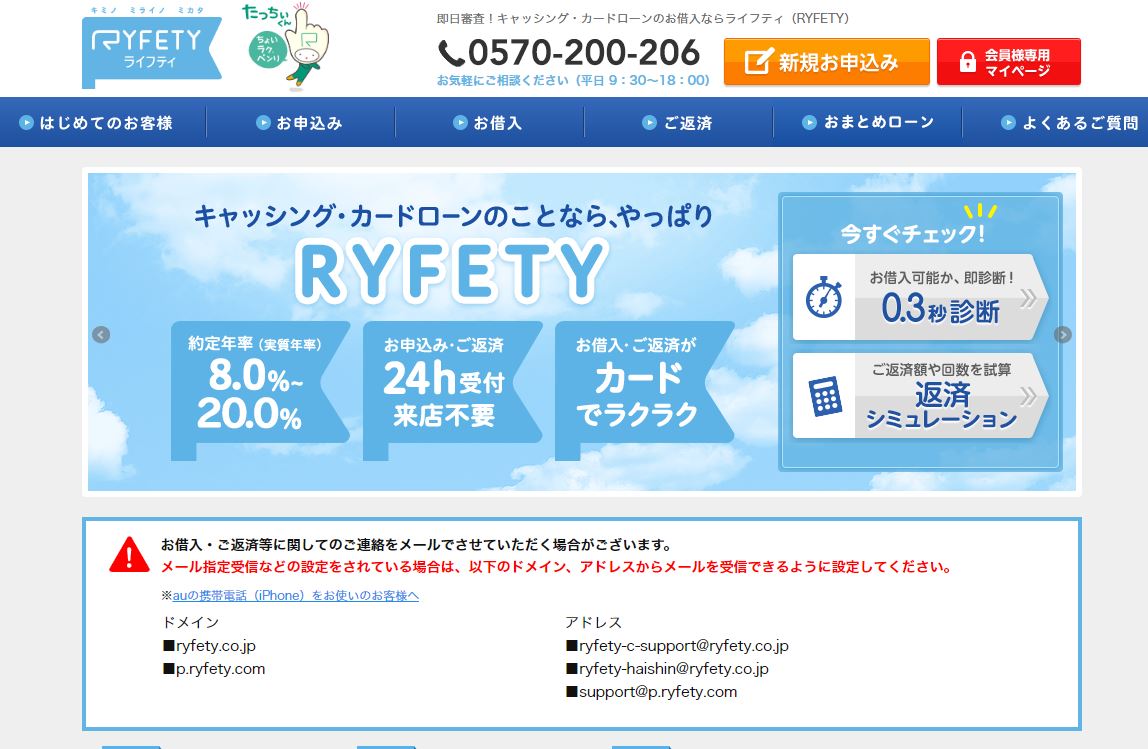The image size is (1148, 749).
Task: Click the orange 新規お申込み button
Action: point(827,62)
